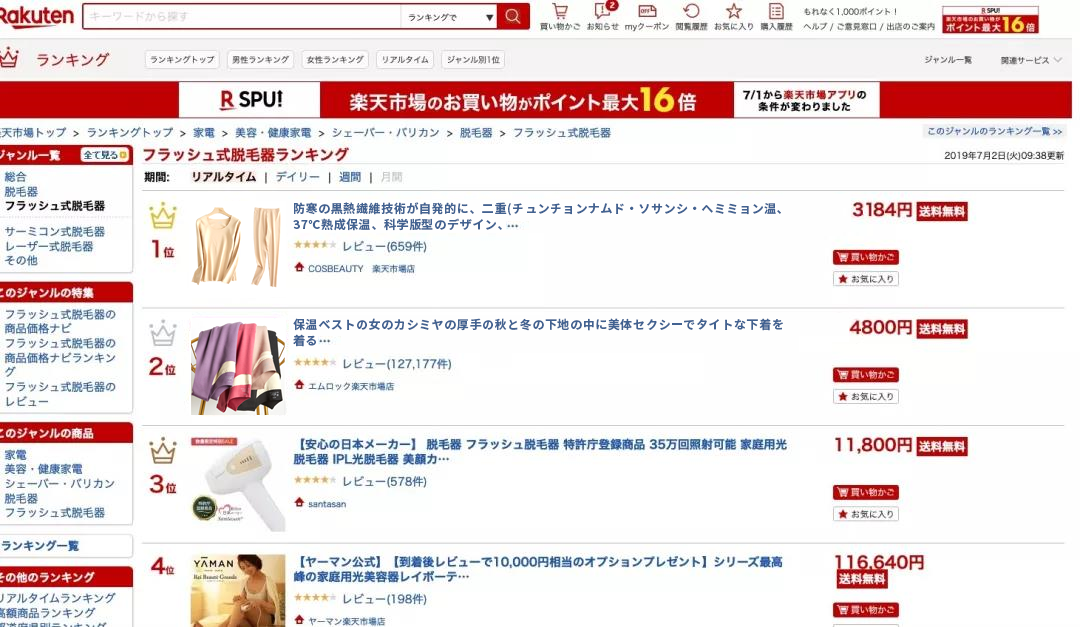Select the 男性ランキング tab
The width and height of the screenshot is (1080, 627).
click(x=260, y=60)
